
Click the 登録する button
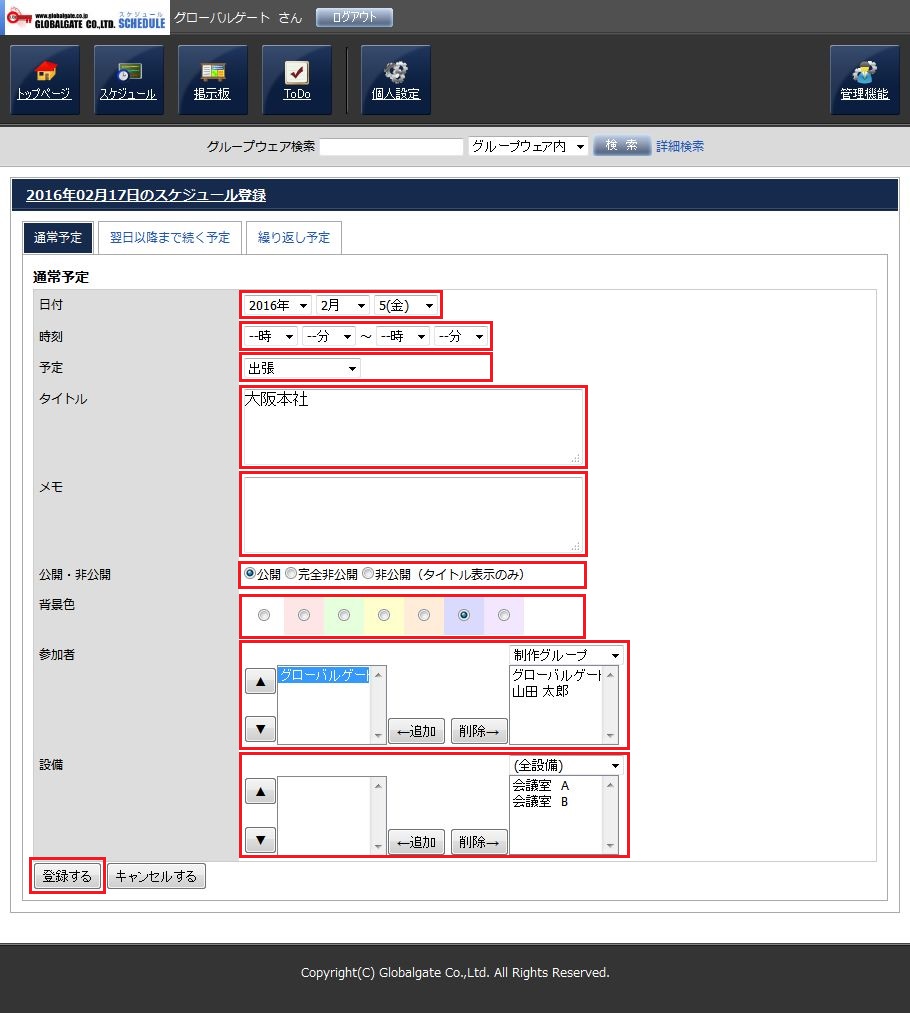[67, 876]
